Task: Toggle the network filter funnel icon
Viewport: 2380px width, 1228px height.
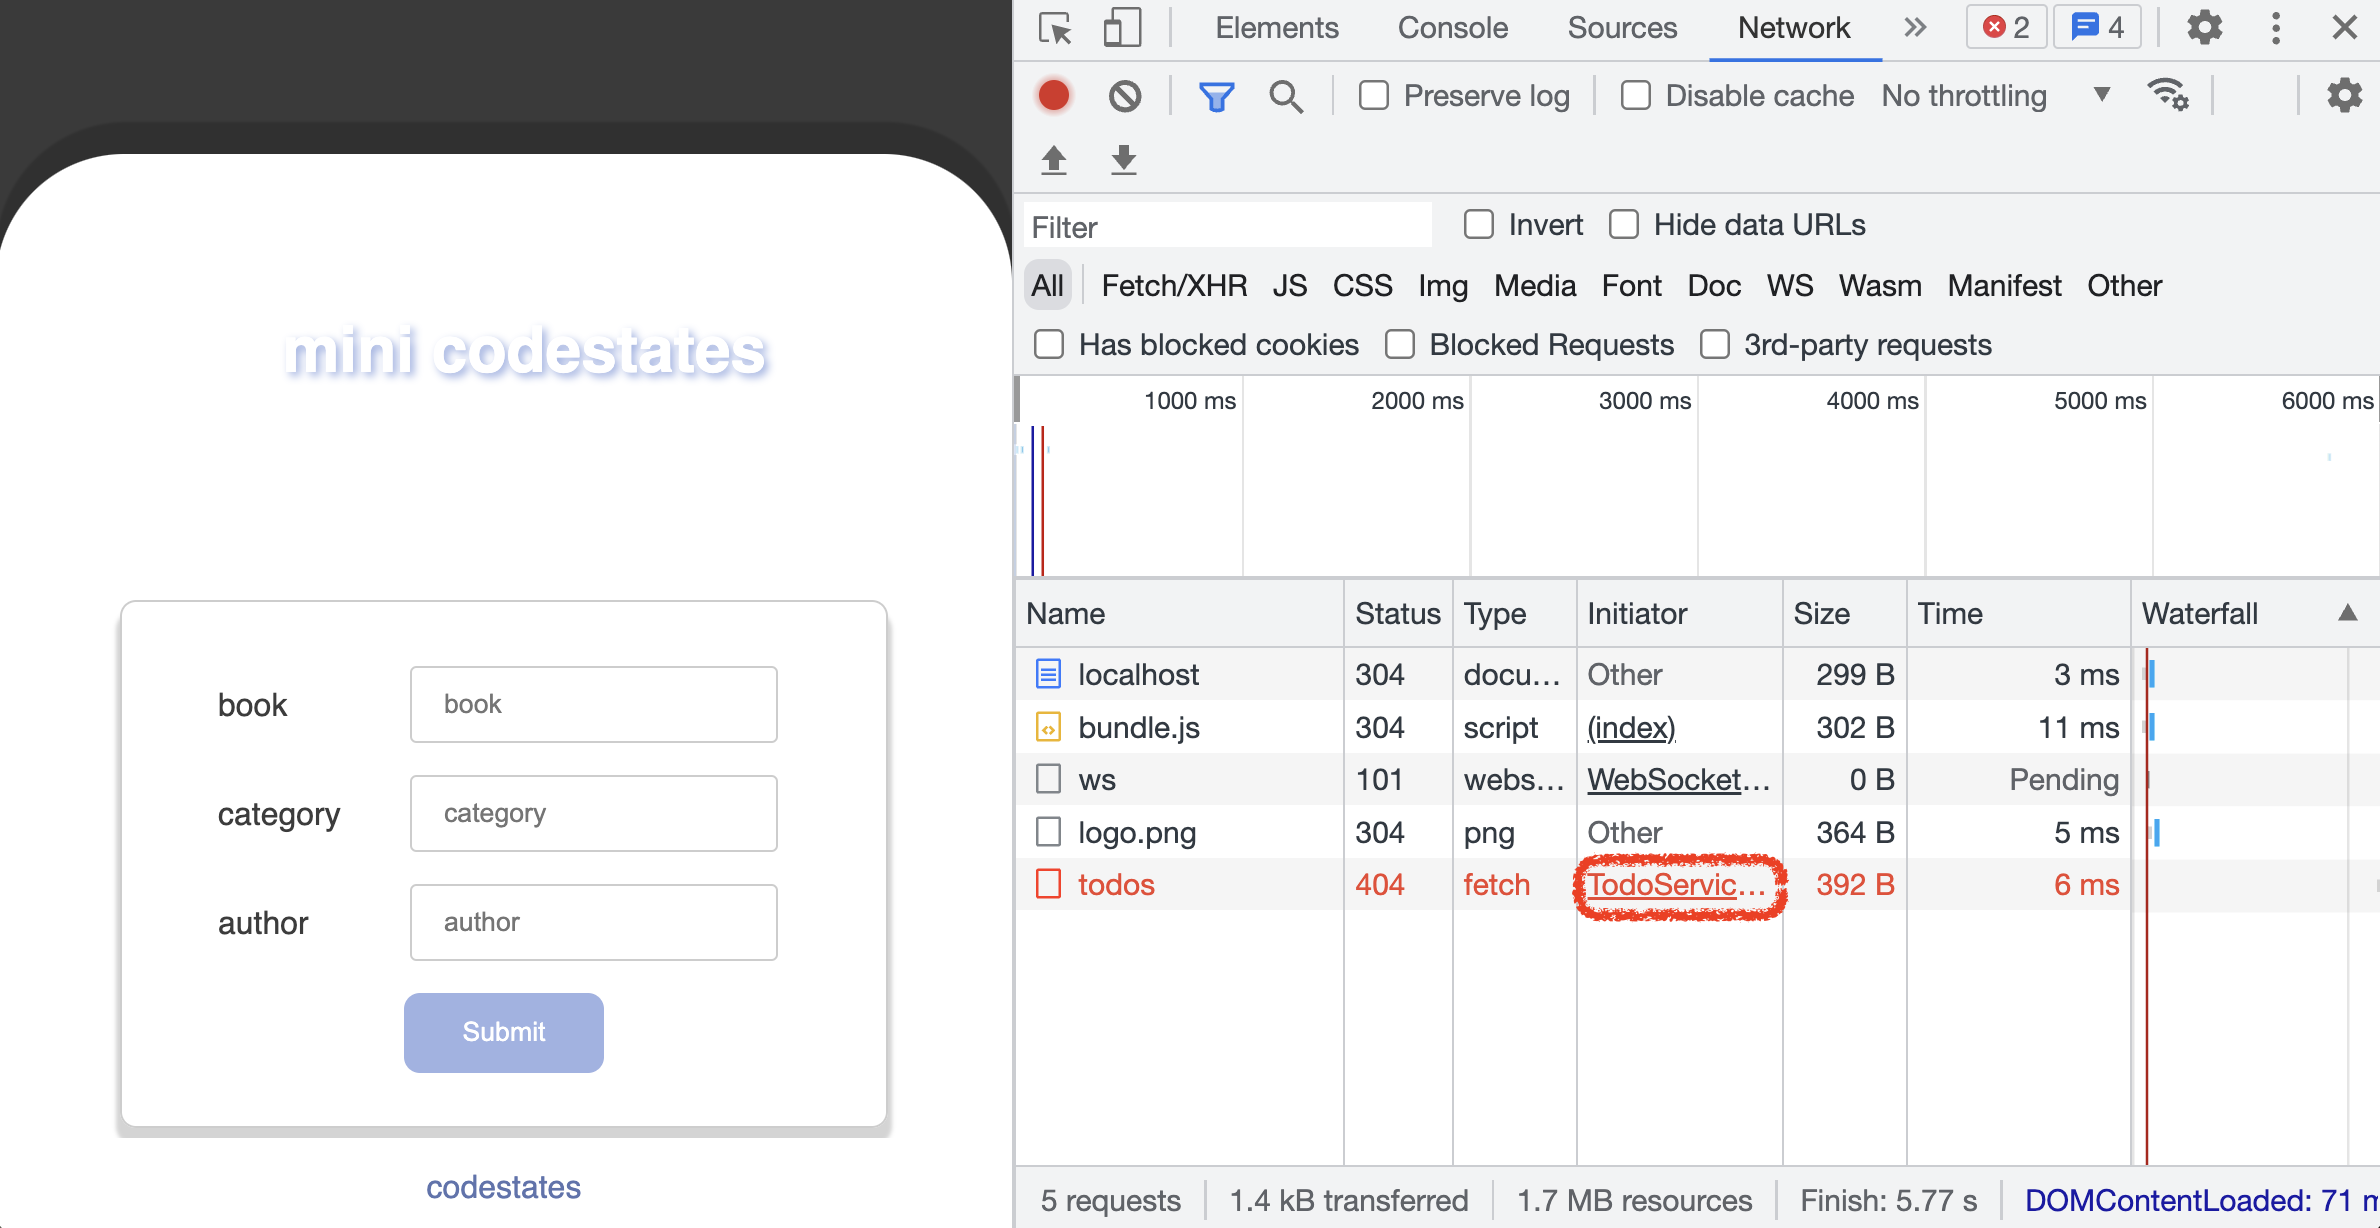Action: coord(1216,96)
